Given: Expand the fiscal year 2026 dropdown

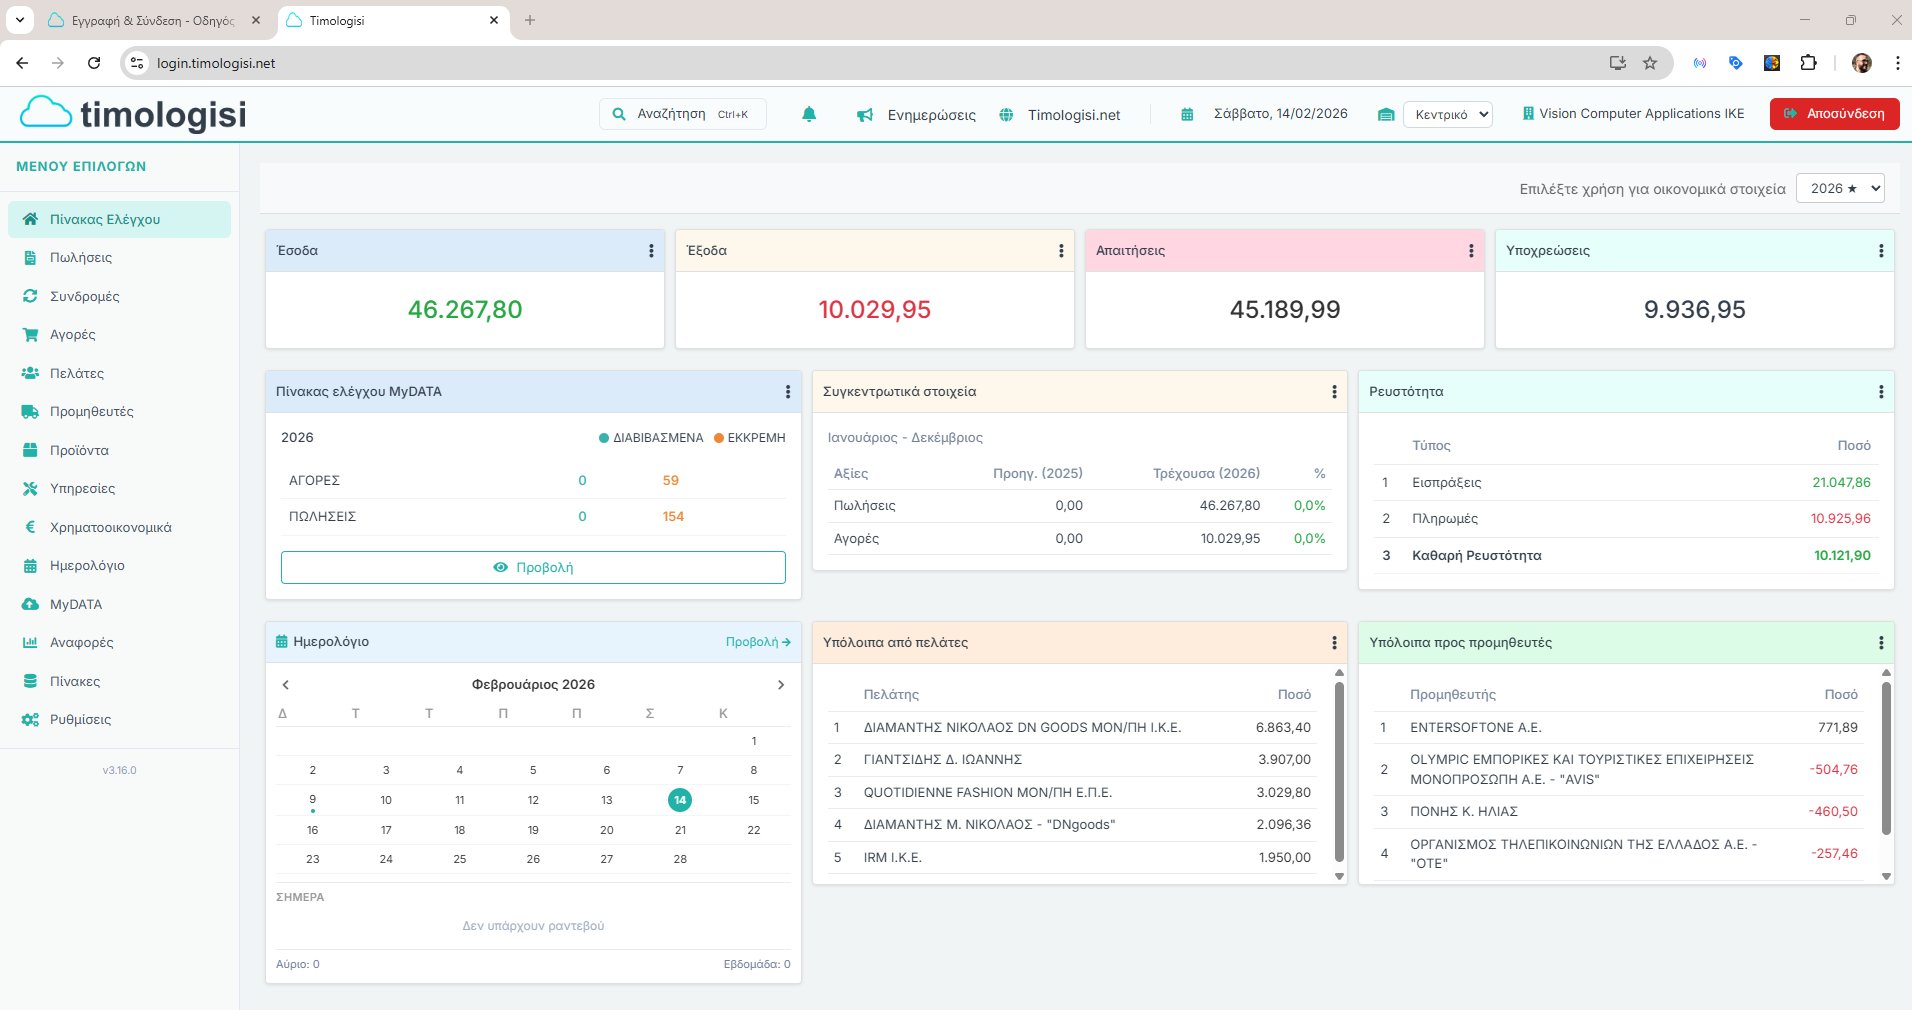Looking at the screenshot, I should pos(1840,188).
